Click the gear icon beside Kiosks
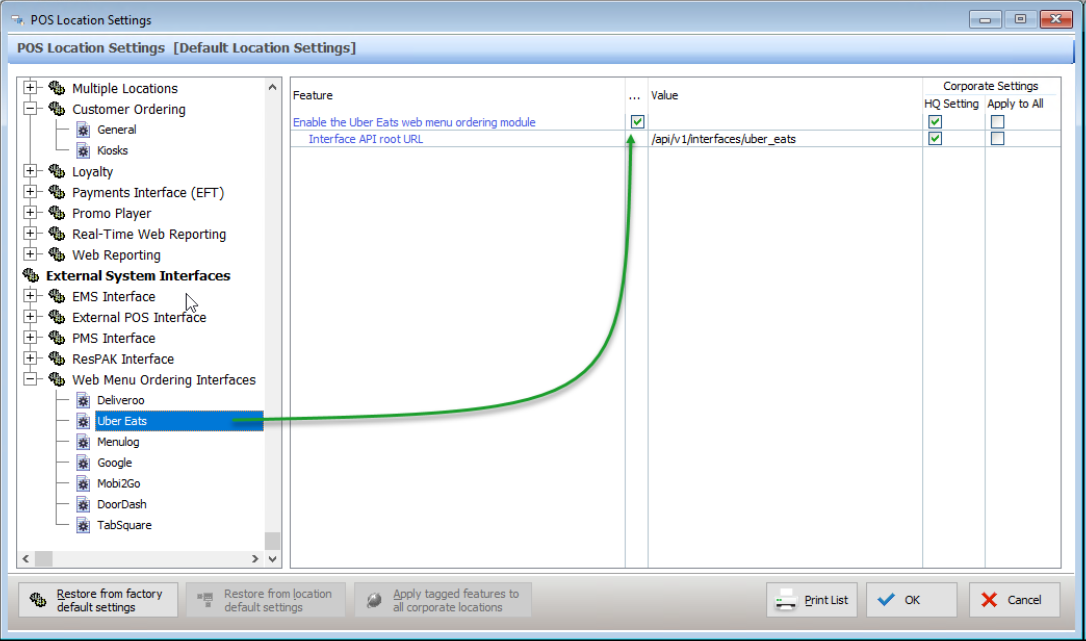 pos(83,151)
